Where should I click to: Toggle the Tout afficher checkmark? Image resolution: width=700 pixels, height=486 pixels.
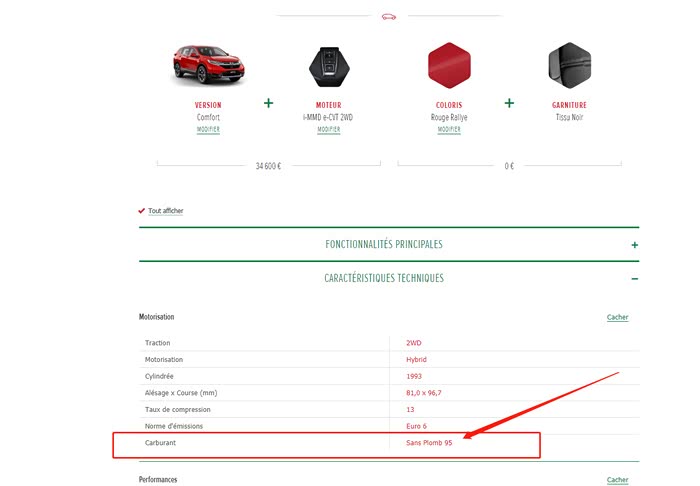point(142,211)
